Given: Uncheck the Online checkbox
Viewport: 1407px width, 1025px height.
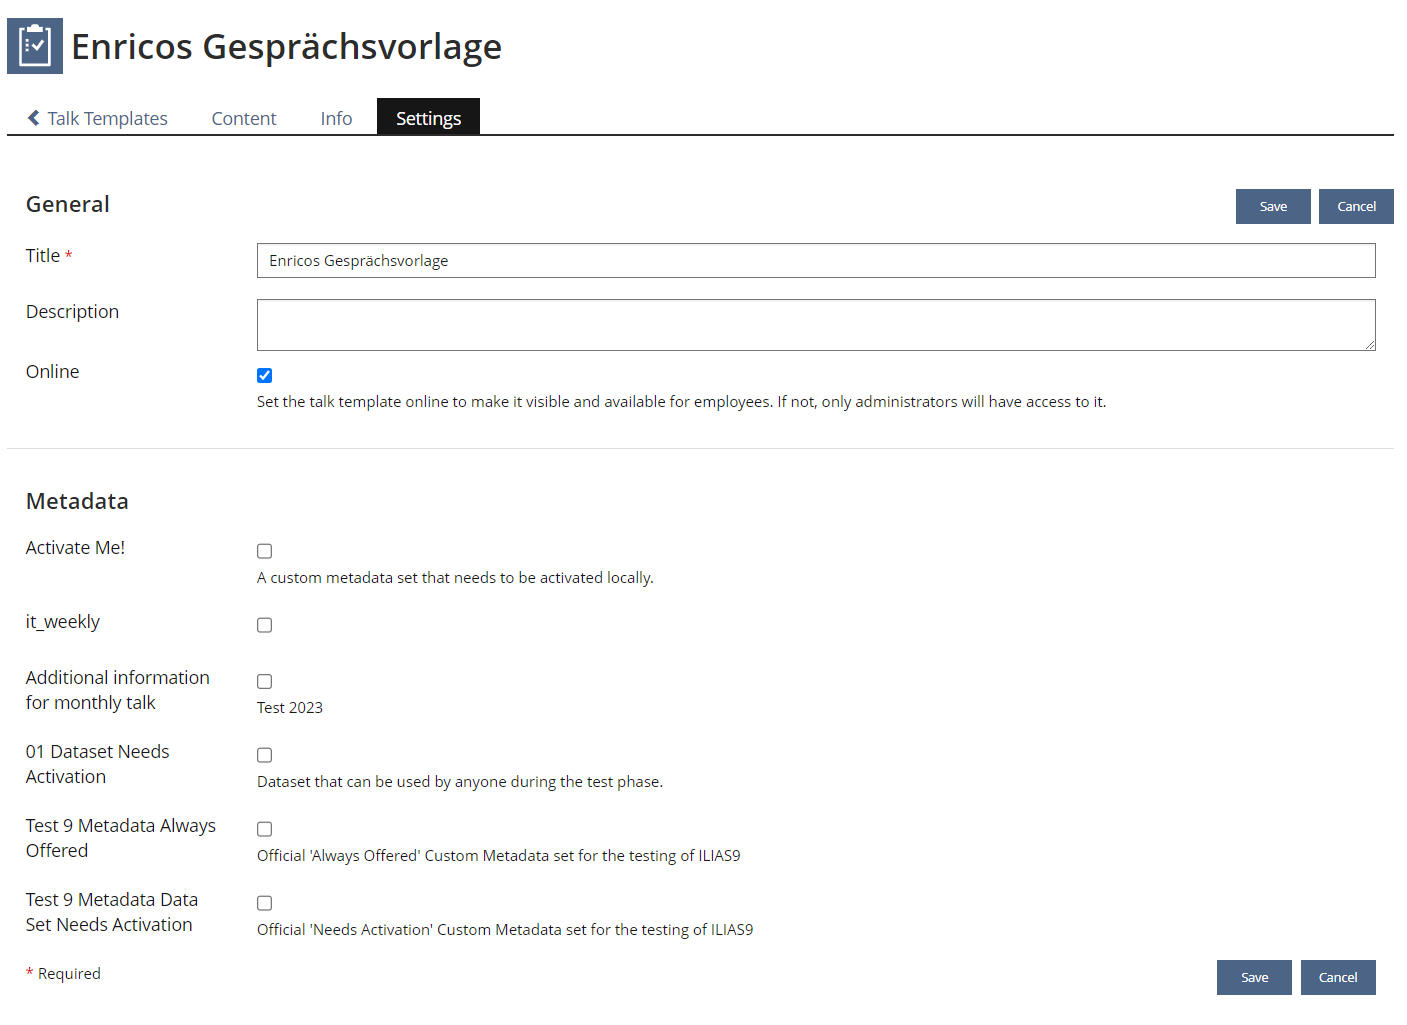Looking at the screenshot, I should coord(265,376).
